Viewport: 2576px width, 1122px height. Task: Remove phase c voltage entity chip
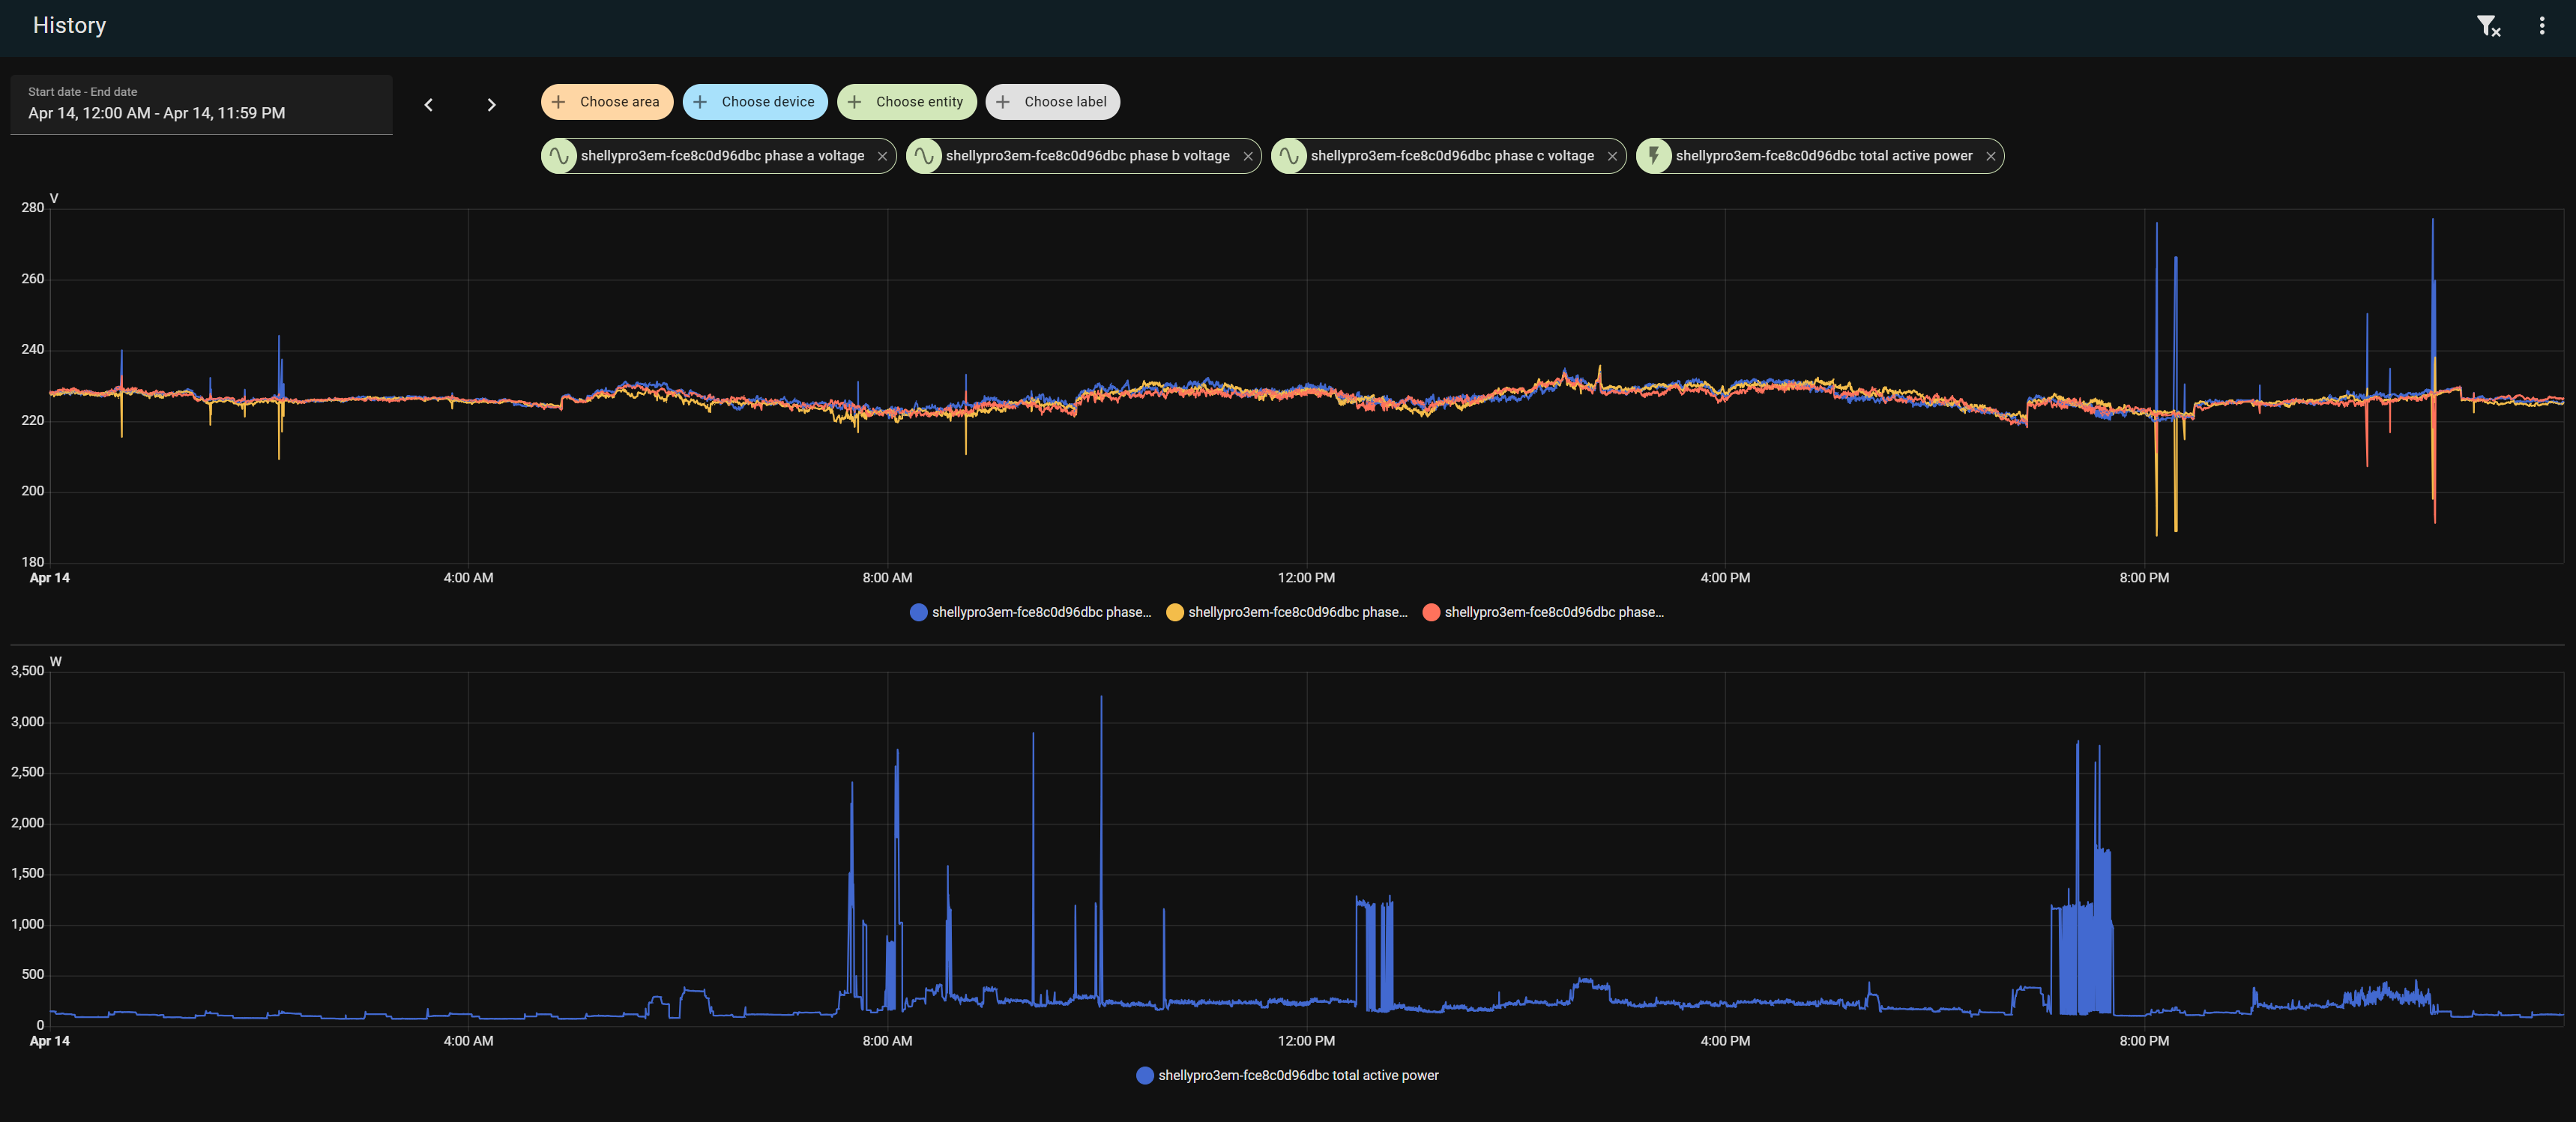pyautogui.click(x=1612, y=156)
